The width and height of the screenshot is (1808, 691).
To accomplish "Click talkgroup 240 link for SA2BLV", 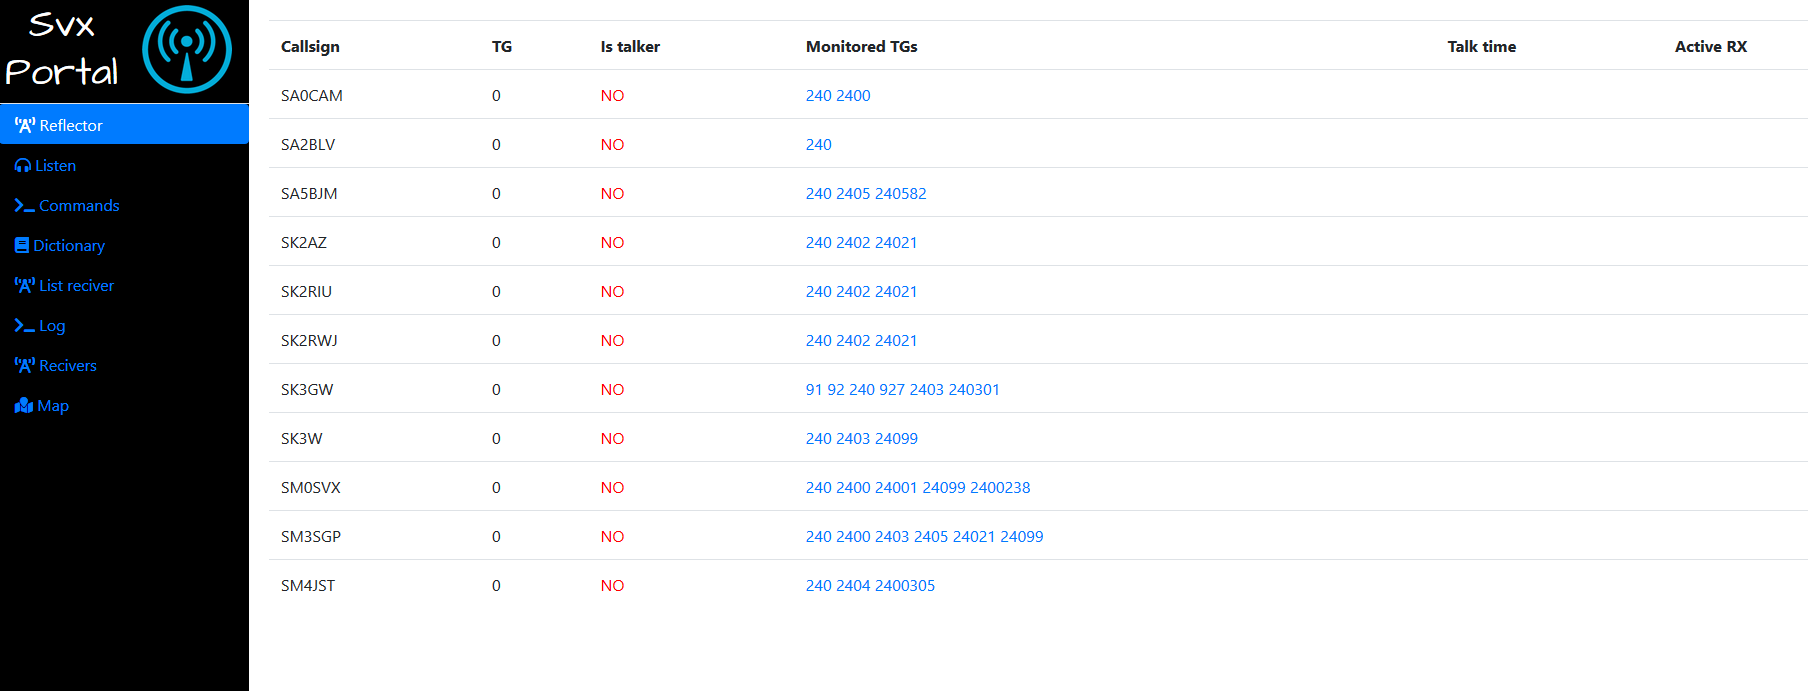I will [x=818, y=144].
